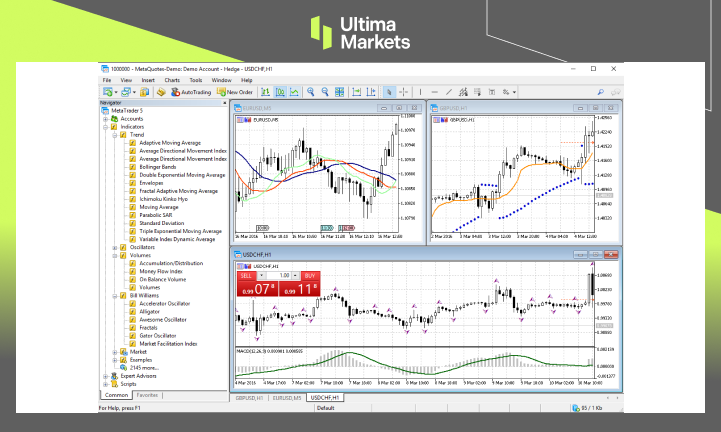Expand the Scripts node
Viewport: 721px width, 432px height.
pyautogui.click(x=105, y=384)
